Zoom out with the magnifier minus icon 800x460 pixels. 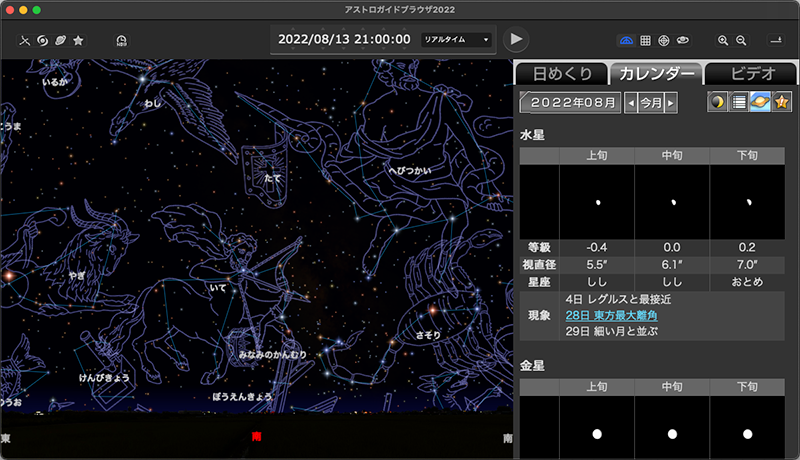click(x=741, y=40)
